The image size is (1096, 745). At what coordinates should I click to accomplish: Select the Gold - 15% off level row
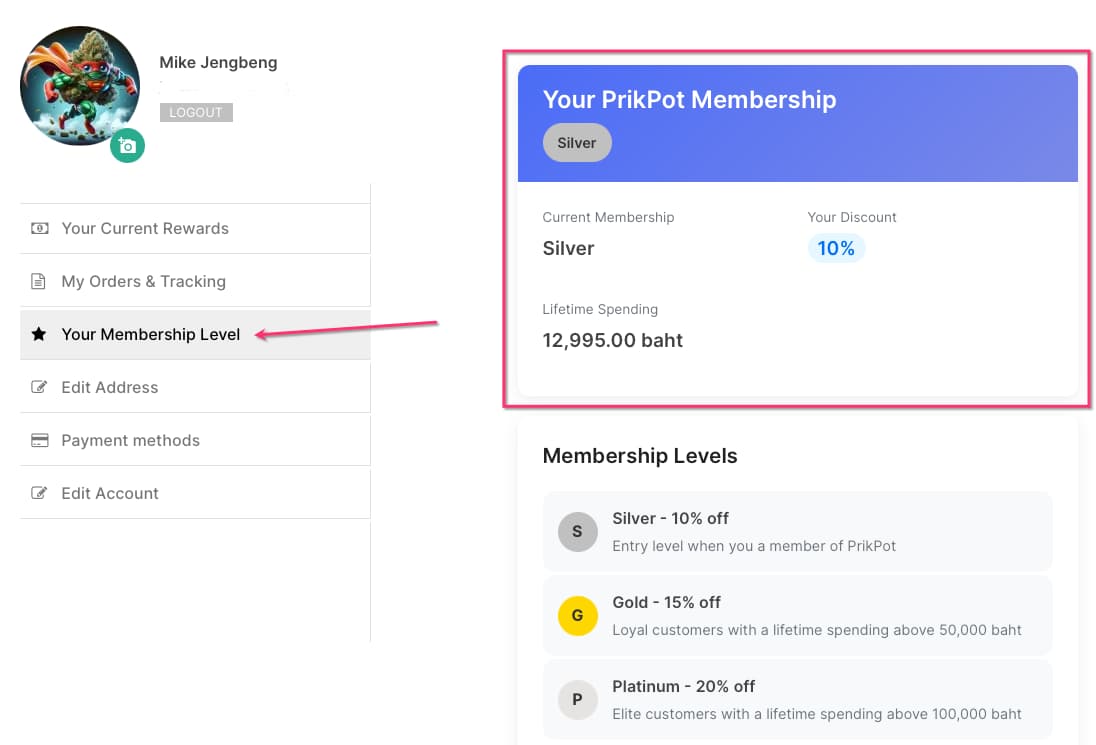[x=797, y=615]
